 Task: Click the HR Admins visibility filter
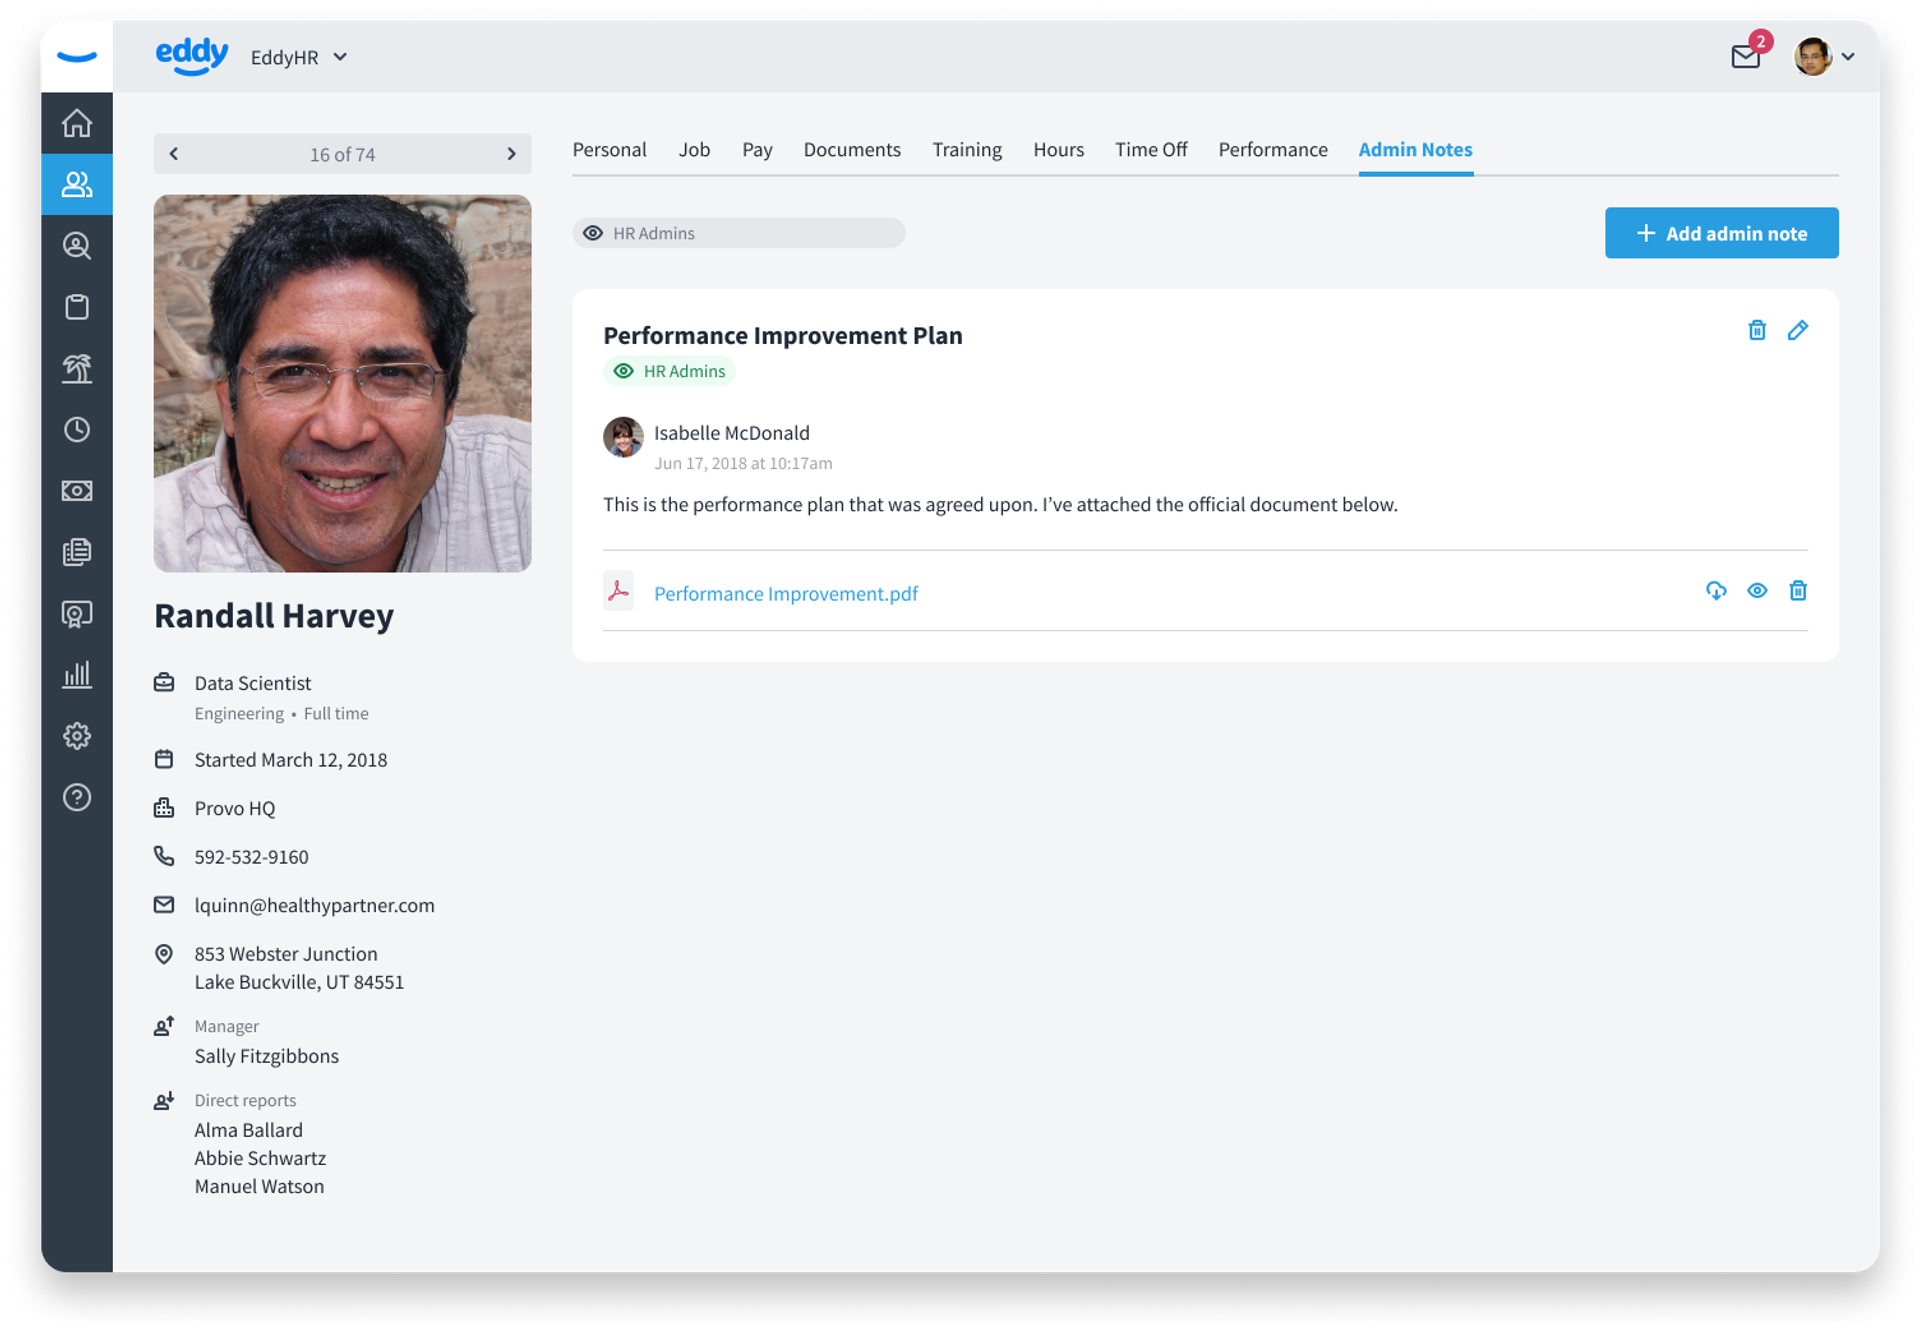(739, 233)
